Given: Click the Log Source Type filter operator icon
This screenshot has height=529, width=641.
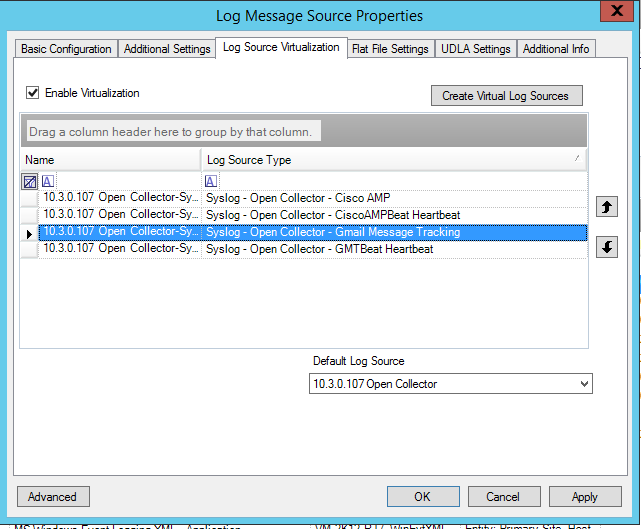Looking at the screenshot, I should coord(211,181).
